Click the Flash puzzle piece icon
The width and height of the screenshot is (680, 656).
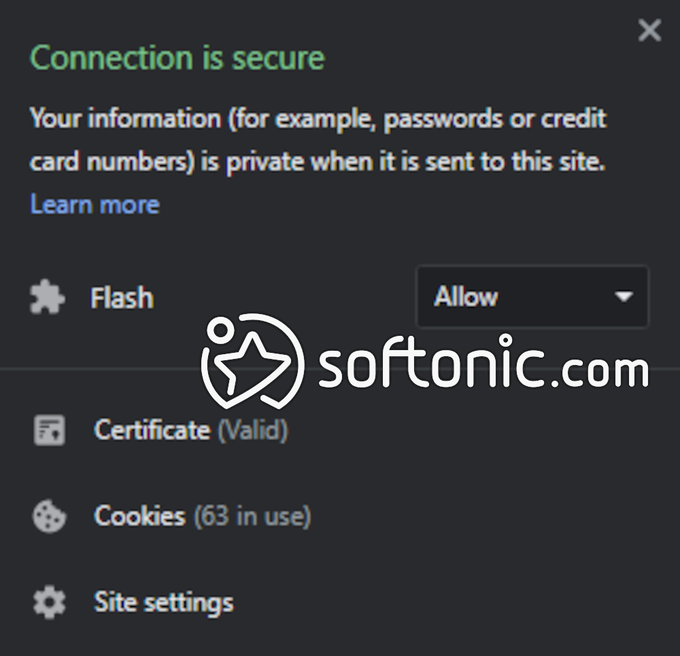point(47,298)
